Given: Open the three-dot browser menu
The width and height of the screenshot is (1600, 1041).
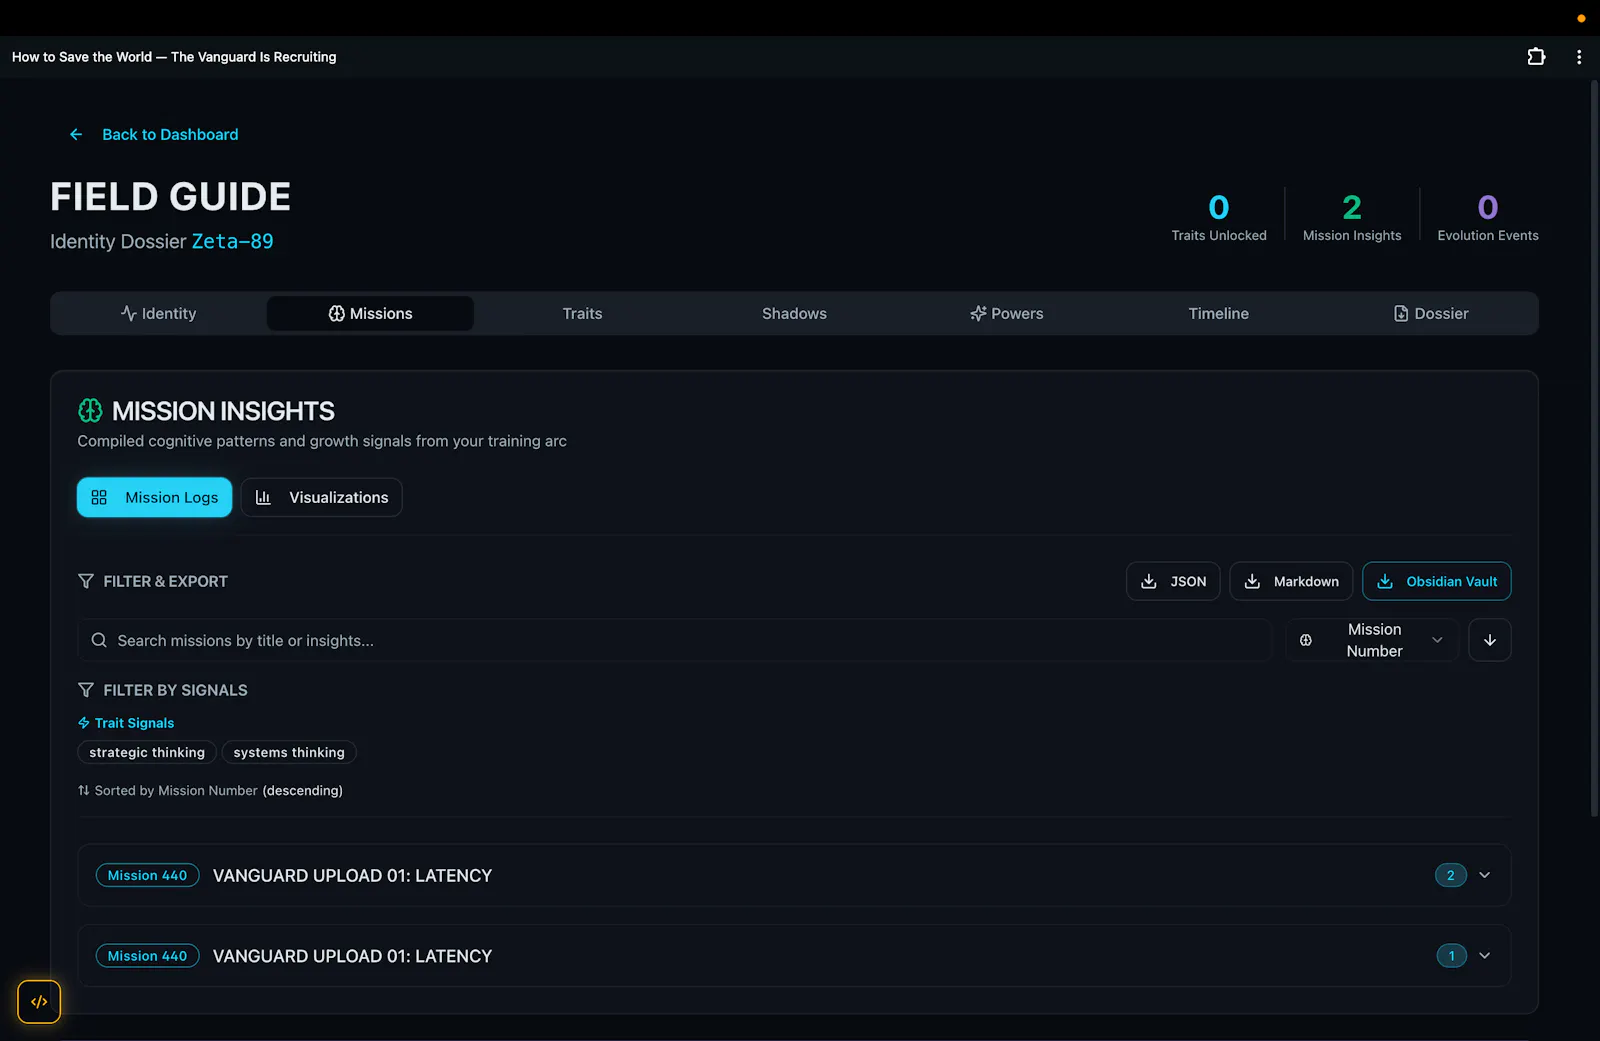Looking at the screenshot, I should coord(1579,57).
